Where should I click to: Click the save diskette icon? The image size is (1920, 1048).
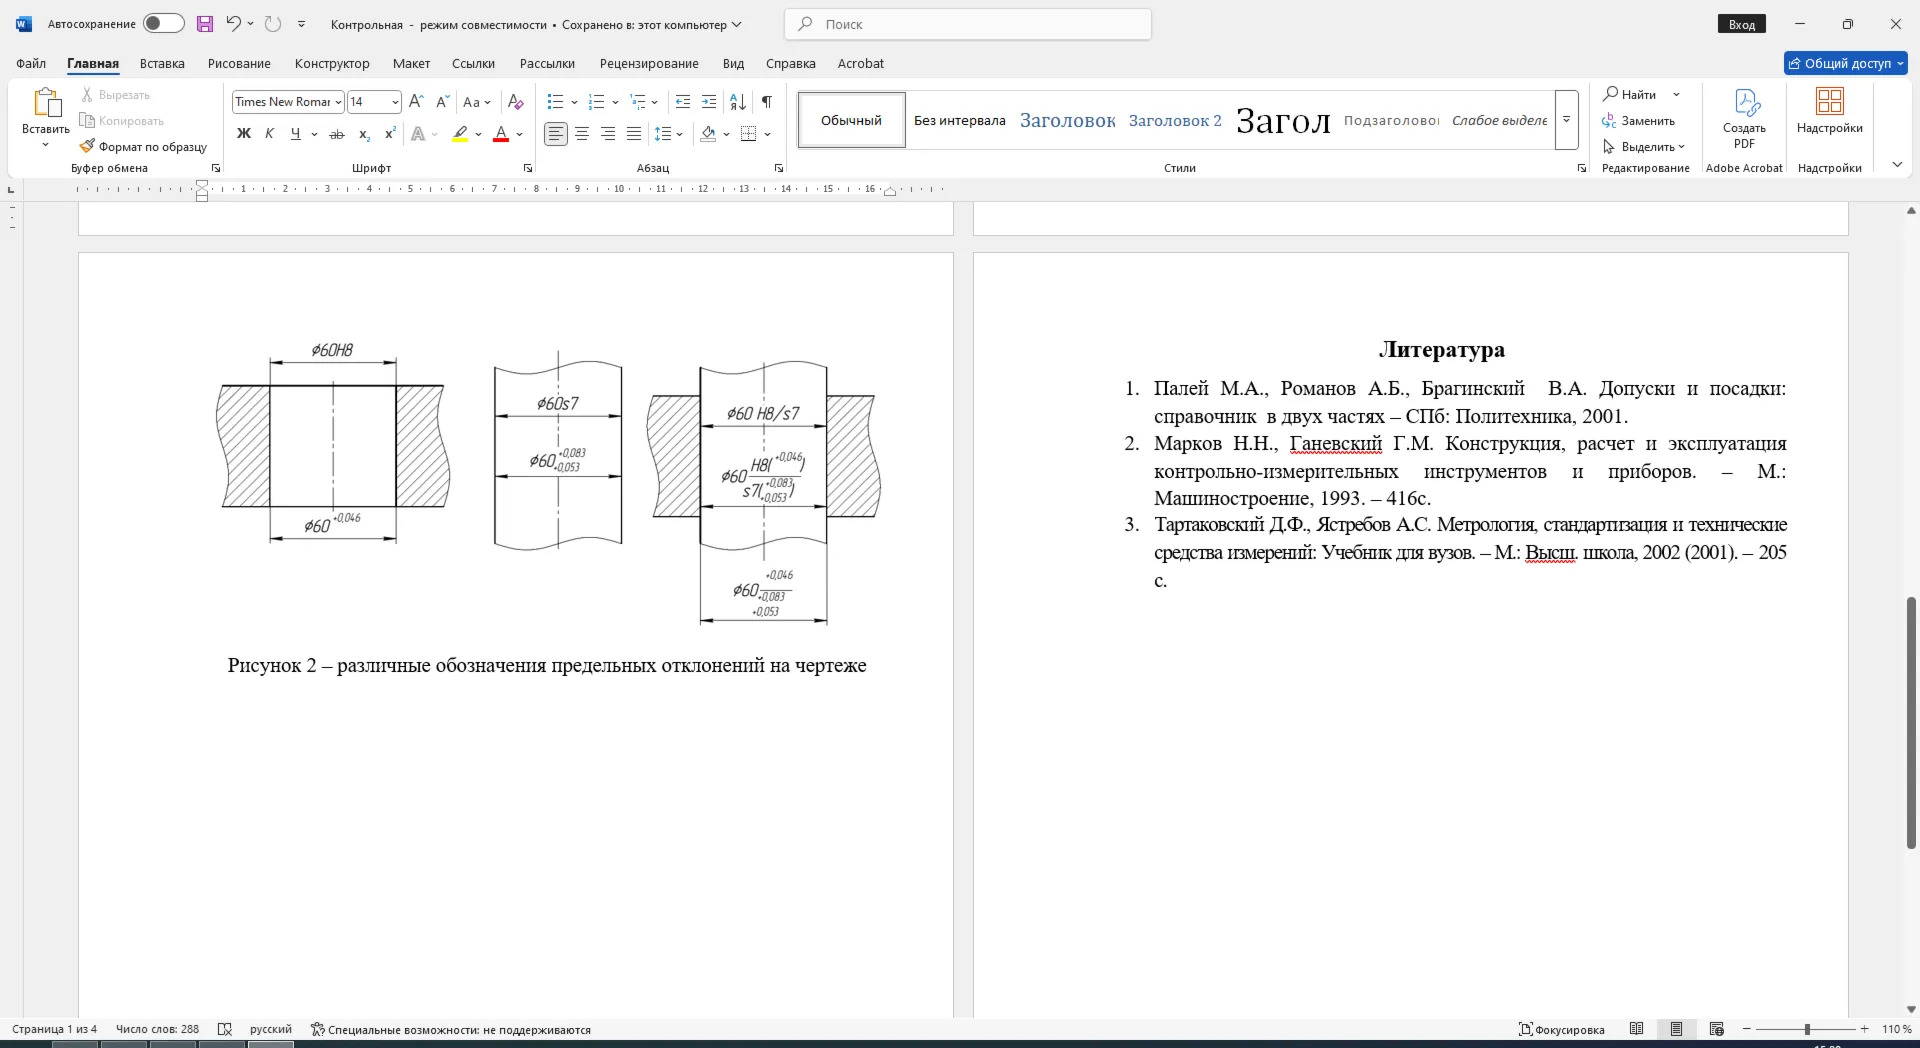[205, 24]
